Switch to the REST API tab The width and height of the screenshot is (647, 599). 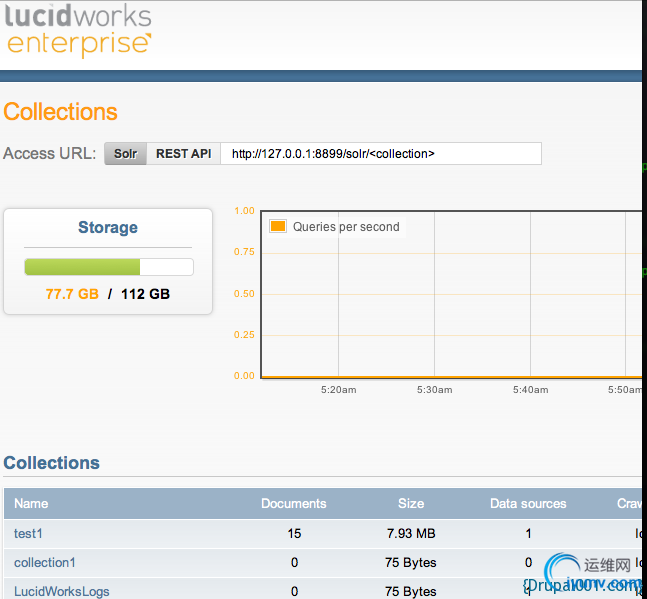(x=184, y=154)
